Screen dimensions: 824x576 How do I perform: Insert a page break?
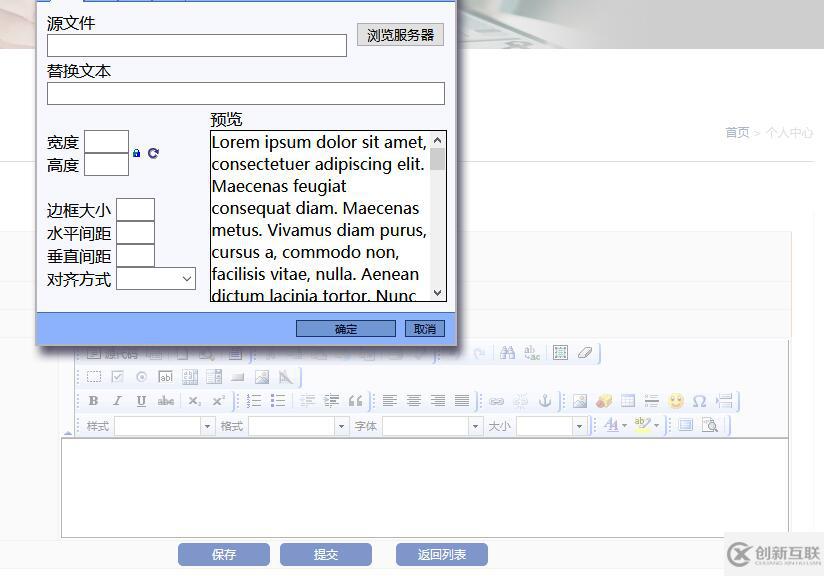(724, 401)
